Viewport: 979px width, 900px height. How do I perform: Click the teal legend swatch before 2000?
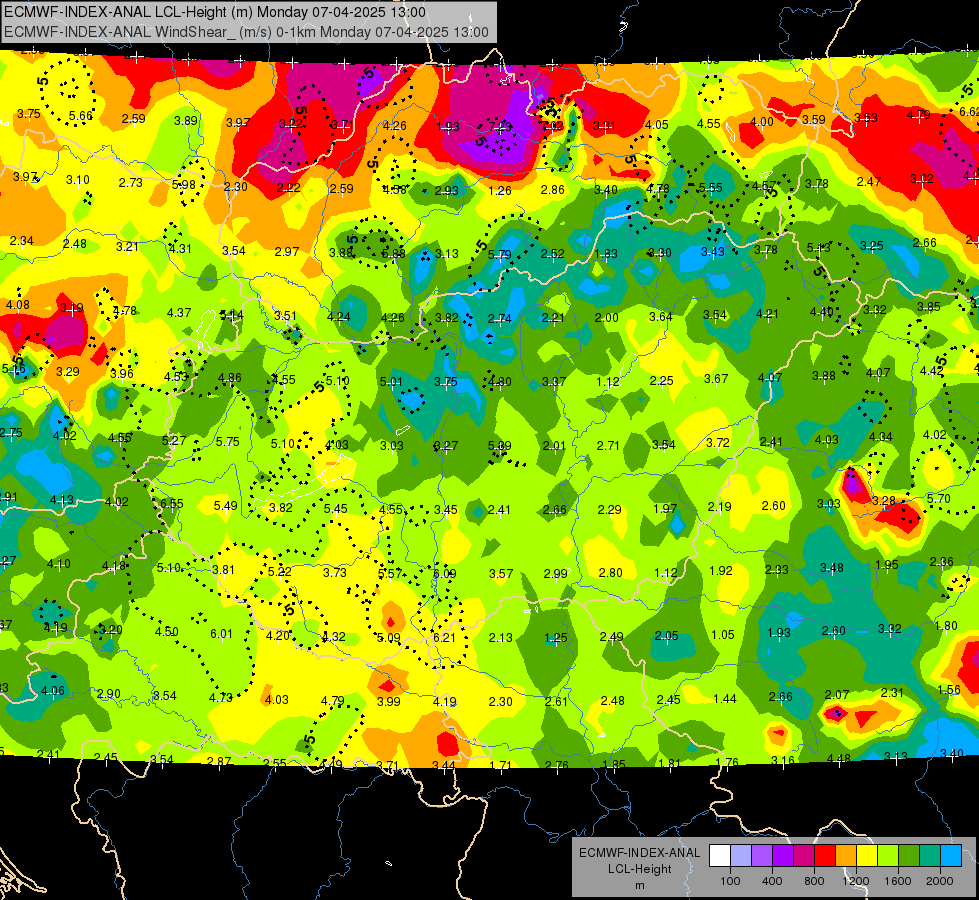(x=930, y=856)
